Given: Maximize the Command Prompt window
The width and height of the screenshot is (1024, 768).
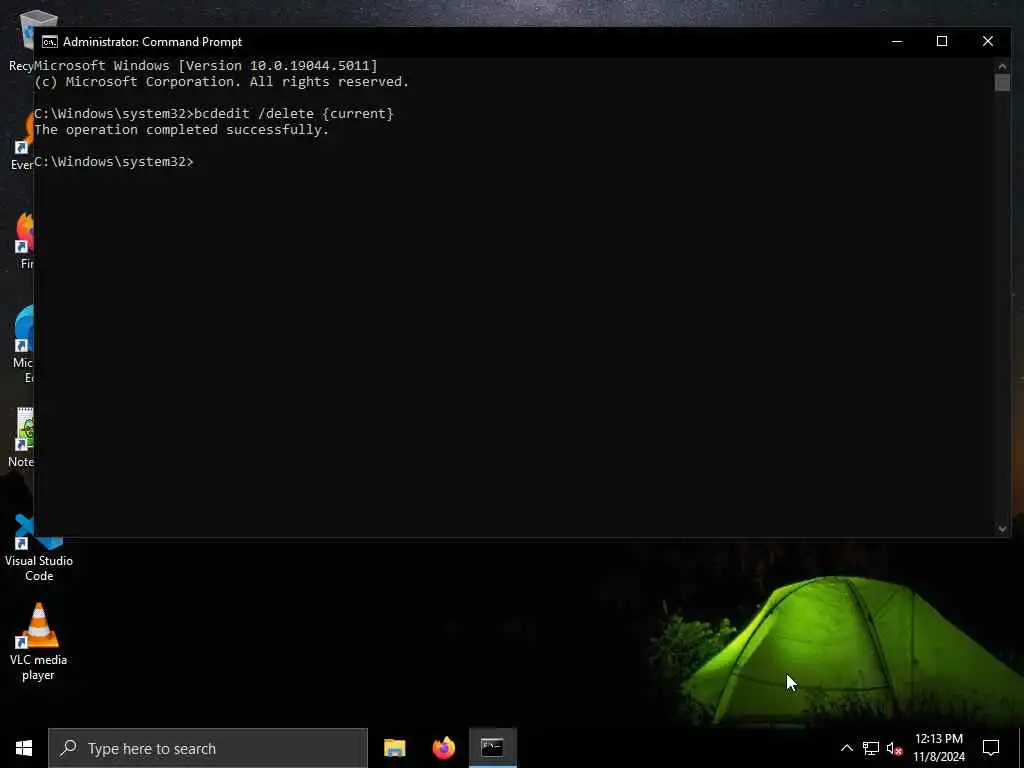Looking at the screenshot, I should click(942, 41).
